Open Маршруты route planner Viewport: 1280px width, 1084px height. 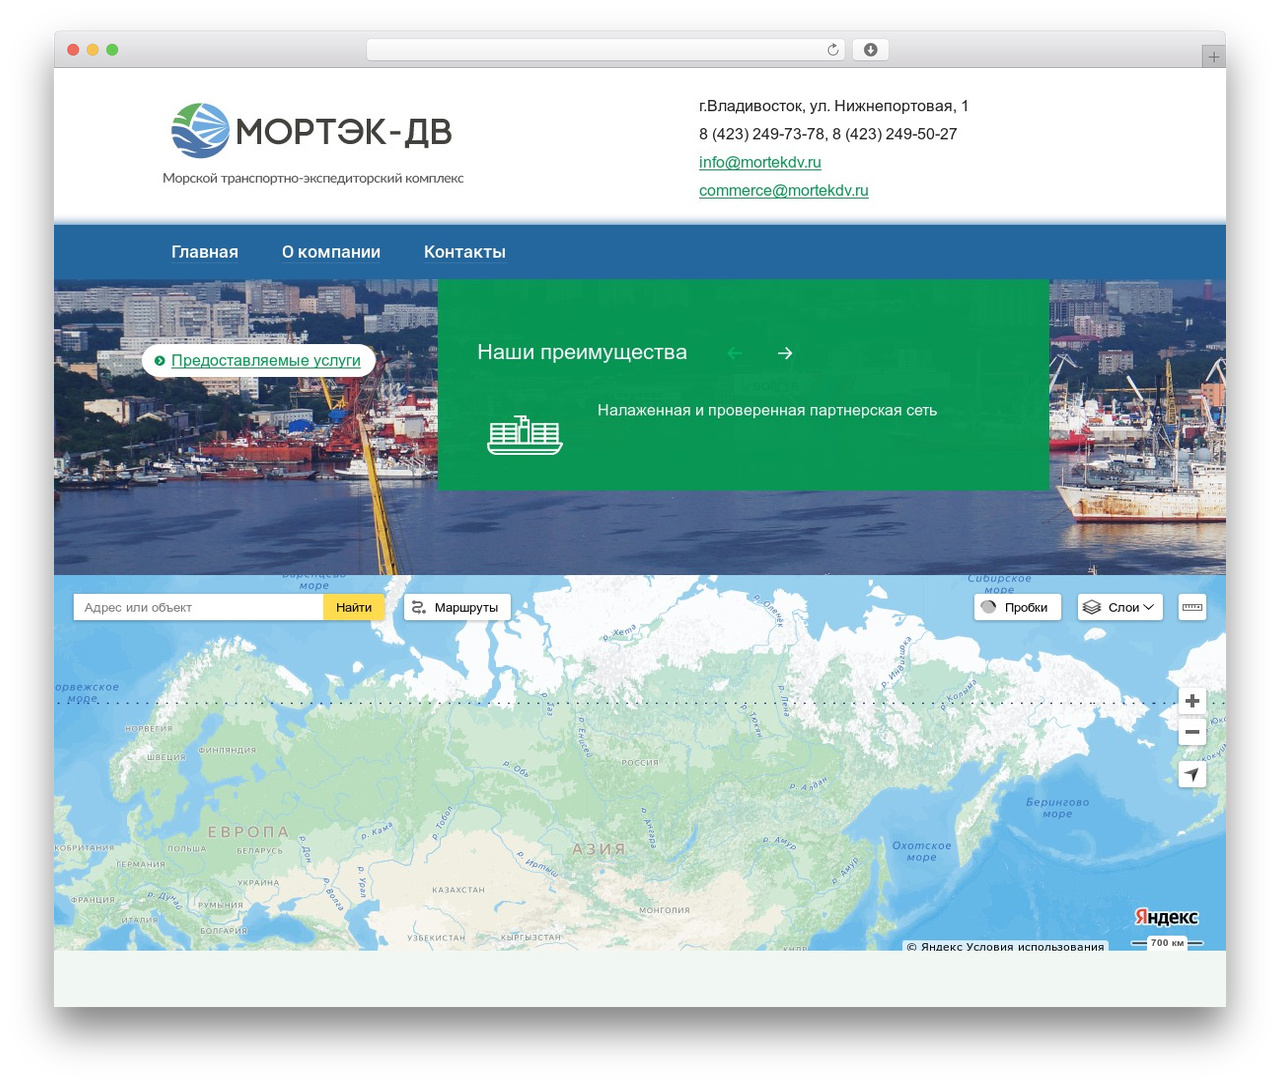457,607
